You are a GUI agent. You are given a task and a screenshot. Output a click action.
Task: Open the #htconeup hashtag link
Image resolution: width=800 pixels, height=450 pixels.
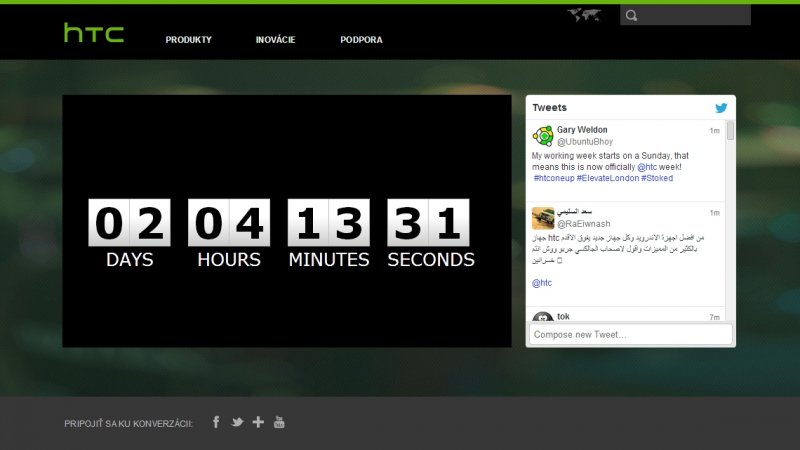(x=553, y=178)
